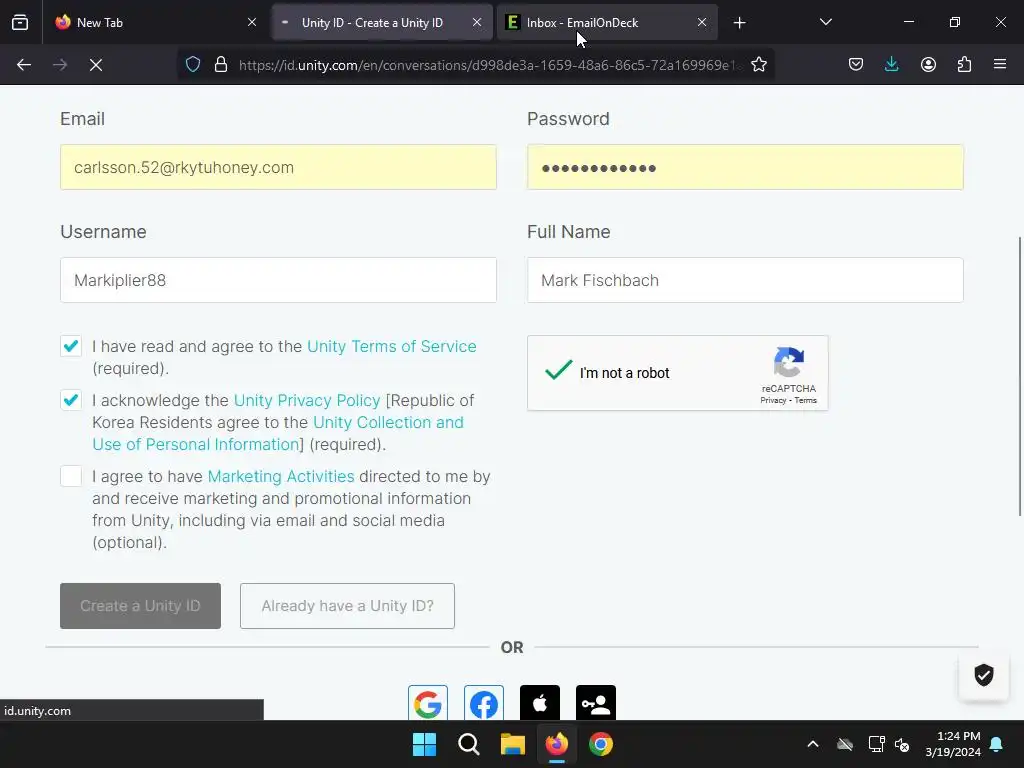Click the page vertical scrollbar

pyautogui.click(x=1020, y=376)
